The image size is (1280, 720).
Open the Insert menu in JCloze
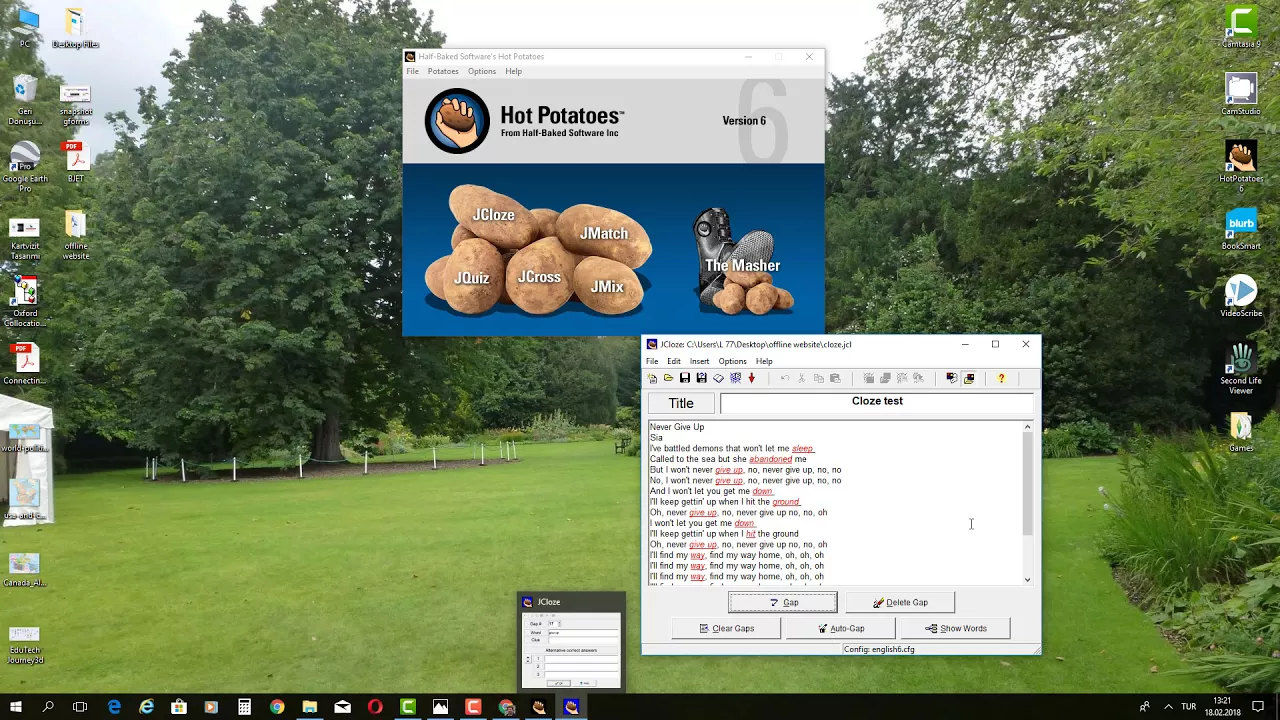699,361
